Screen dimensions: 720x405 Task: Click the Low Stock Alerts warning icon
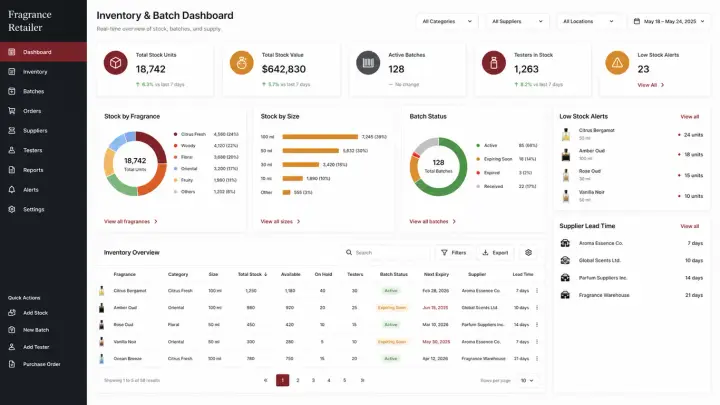617,63
